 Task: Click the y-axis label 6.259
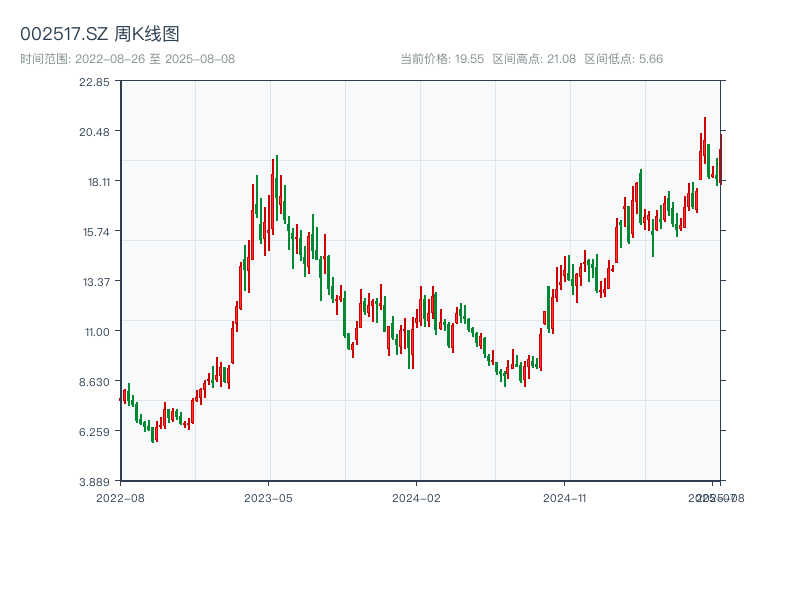pos(94,432)
